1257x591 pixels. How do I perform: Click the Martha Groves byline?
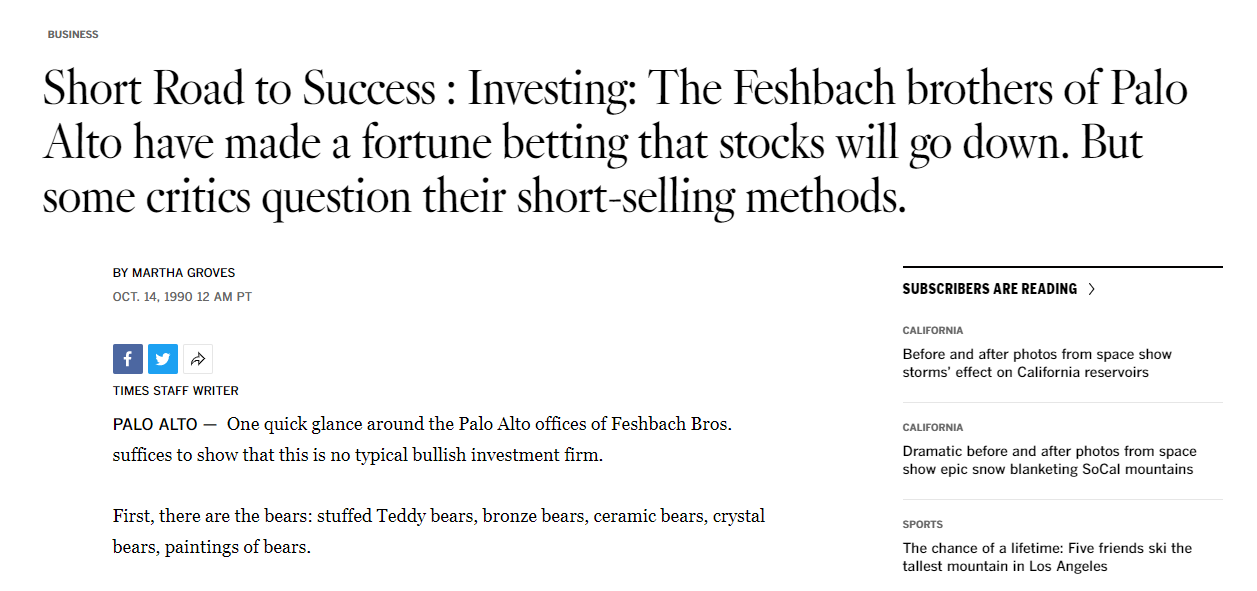tap(174, 273)
